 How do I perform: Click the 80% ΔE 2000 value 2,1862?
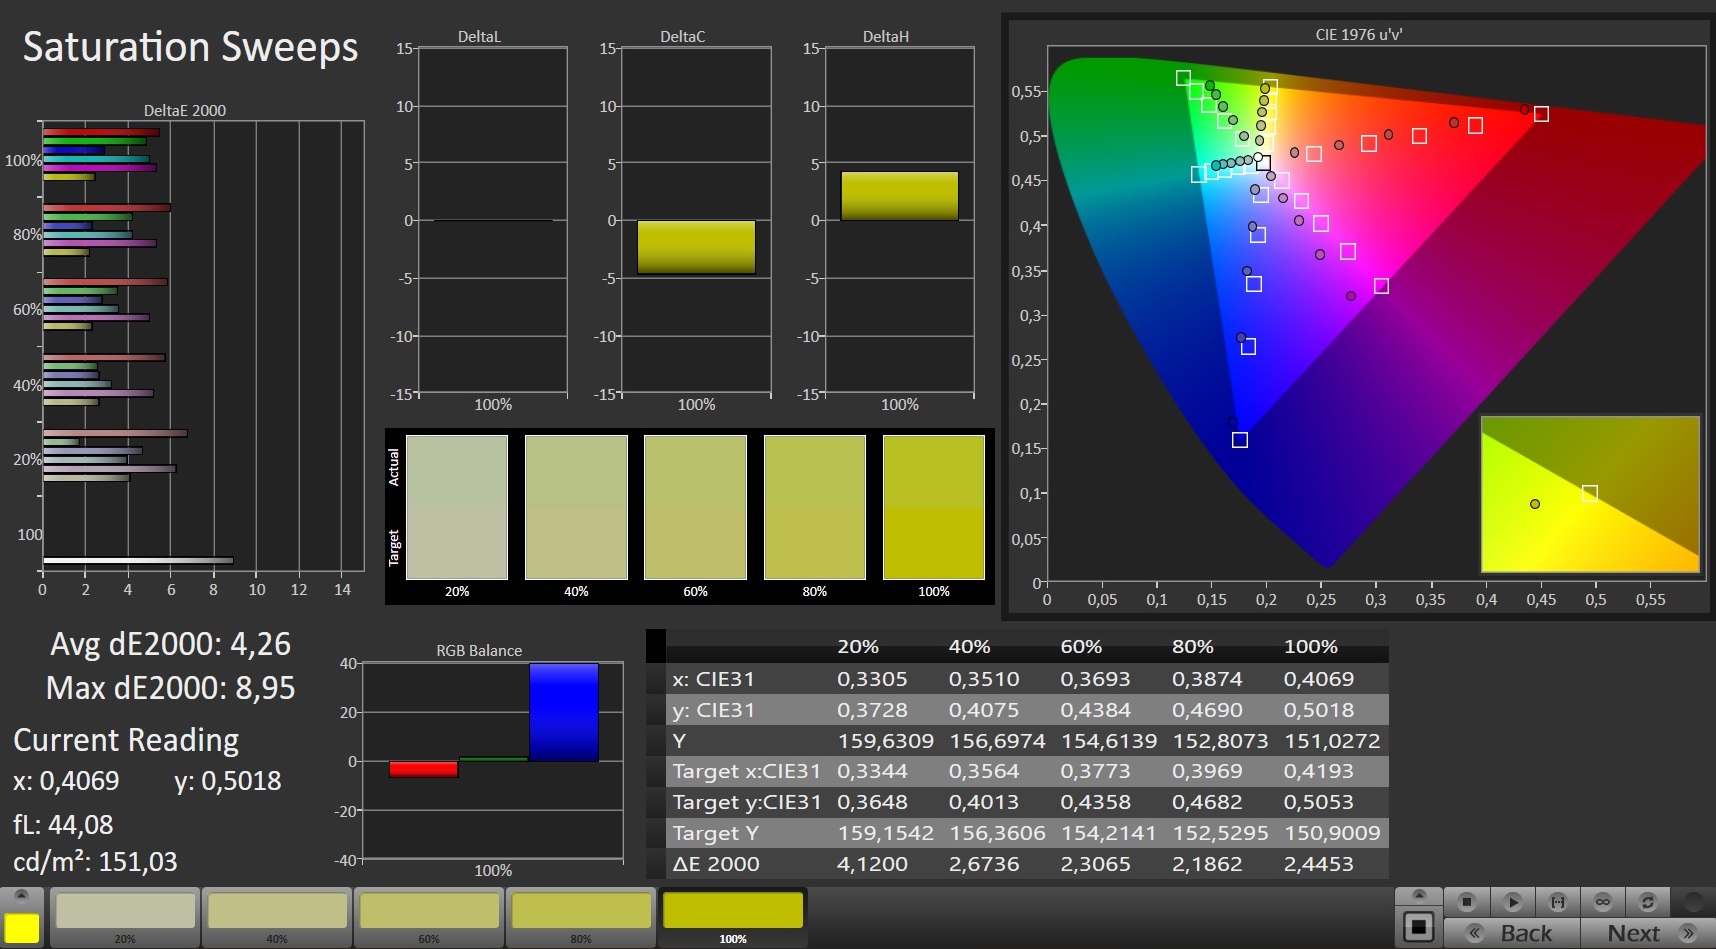(x=1207, y=864)
